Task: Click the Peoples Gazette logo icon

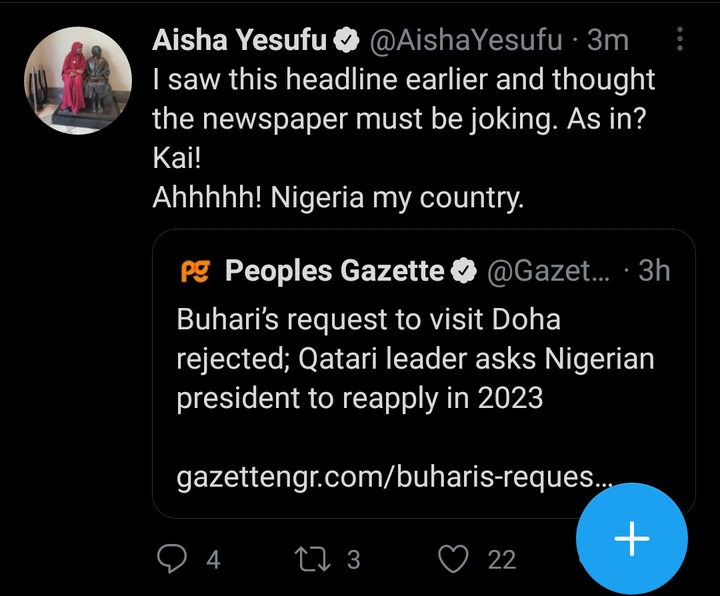Action: coord(194,270)
